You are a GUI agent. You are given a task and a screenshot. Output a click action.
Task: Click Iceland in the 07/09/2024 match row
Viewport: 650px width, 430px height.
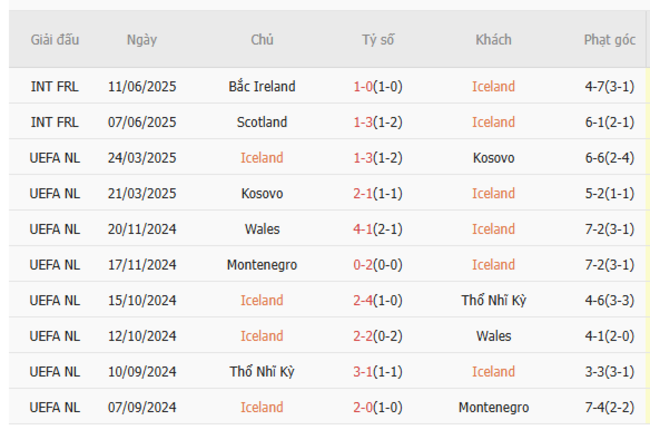262,407
